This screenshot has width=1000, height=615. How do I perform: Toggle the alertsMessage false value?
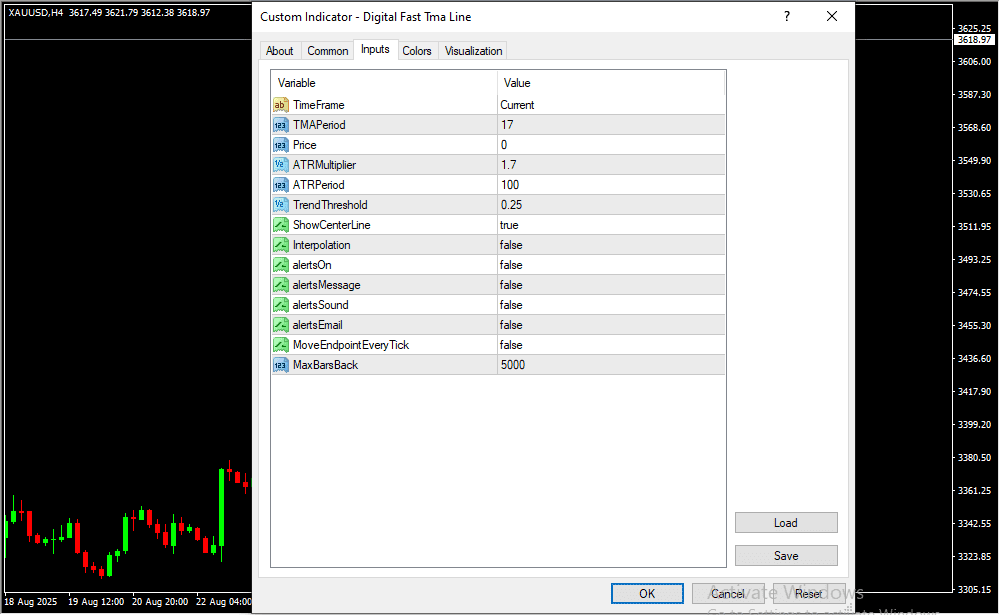point(611,285)
